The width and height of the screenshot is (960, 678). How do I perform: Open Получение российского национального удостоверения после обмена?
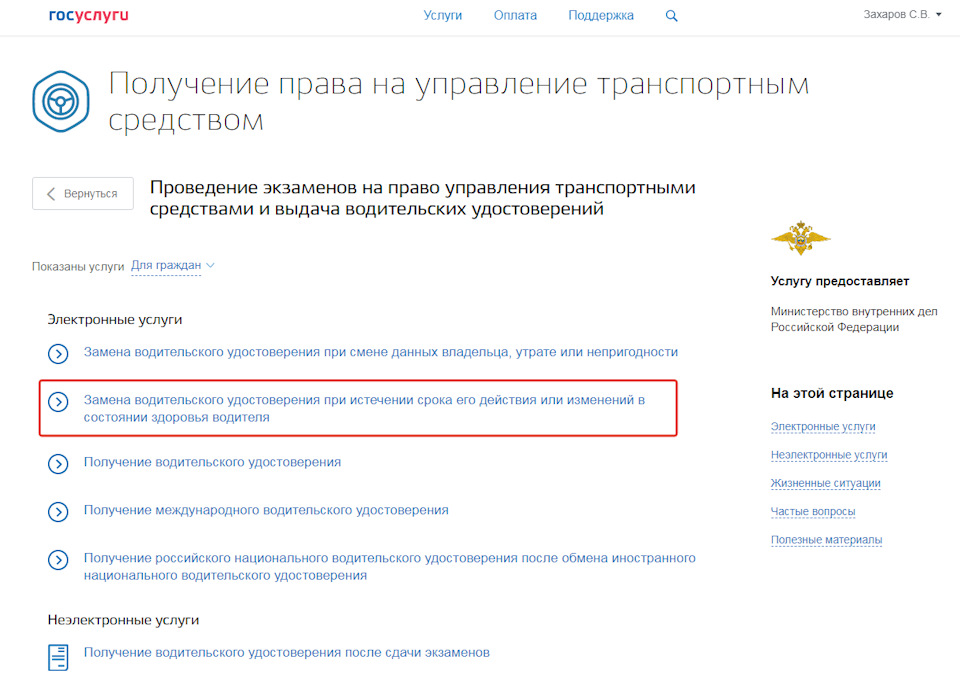click(x=389, y=567)
